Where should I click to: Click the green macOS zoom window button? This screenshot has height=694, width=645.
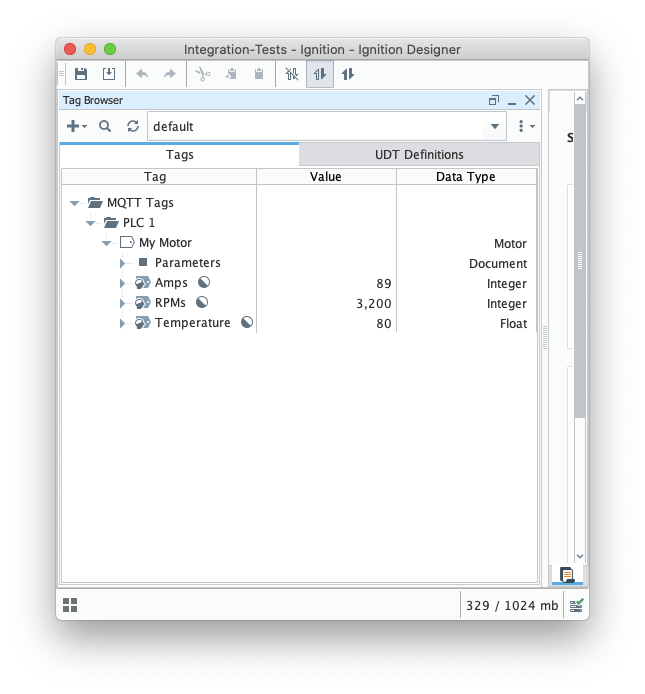point(110,49)
